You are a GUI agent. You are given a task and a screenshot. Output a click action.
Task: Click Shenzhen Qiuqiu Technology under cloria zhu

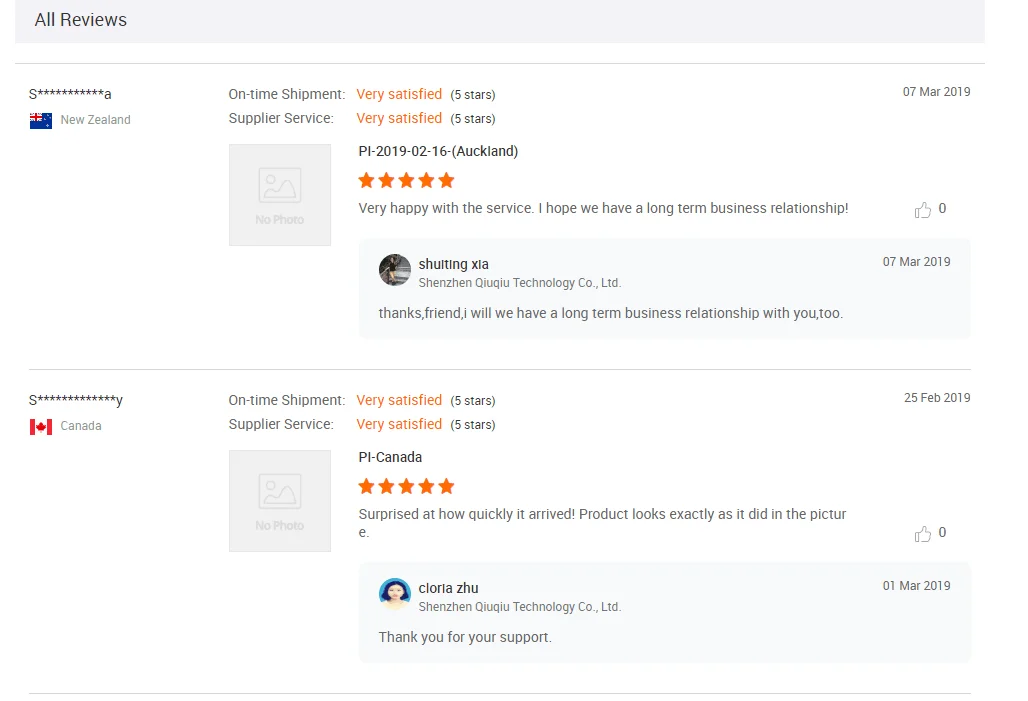point(520,607)
